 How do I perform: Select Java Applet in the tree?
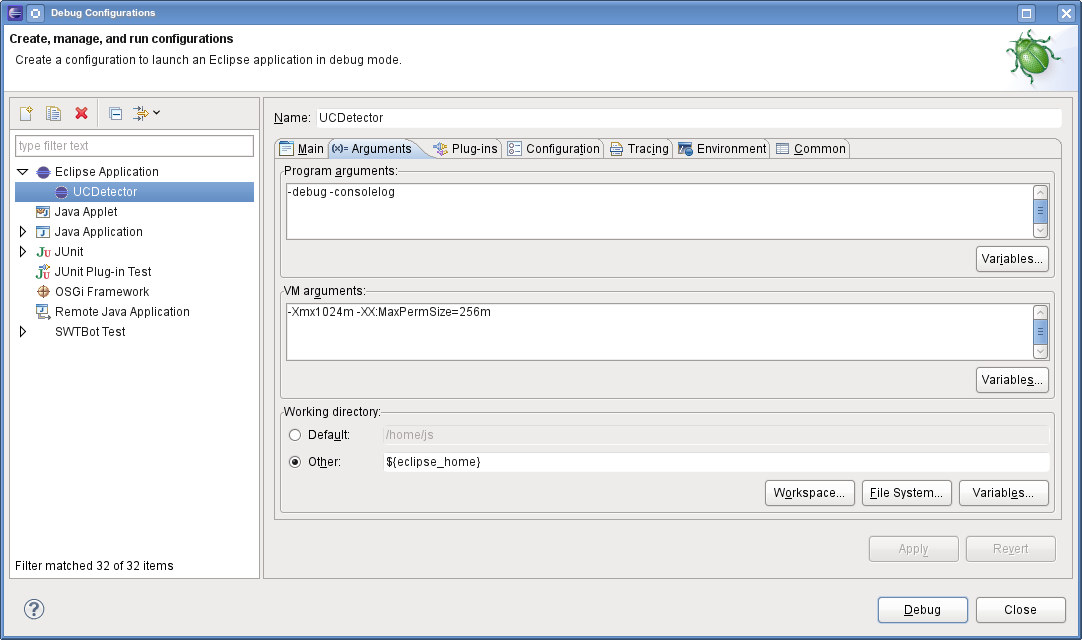[86, 212]
